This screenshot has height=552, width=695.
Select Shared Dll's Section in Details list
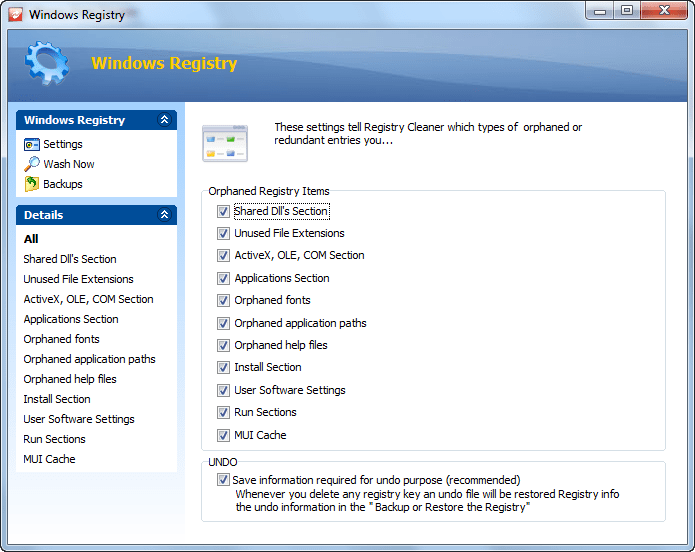(70, 259)
